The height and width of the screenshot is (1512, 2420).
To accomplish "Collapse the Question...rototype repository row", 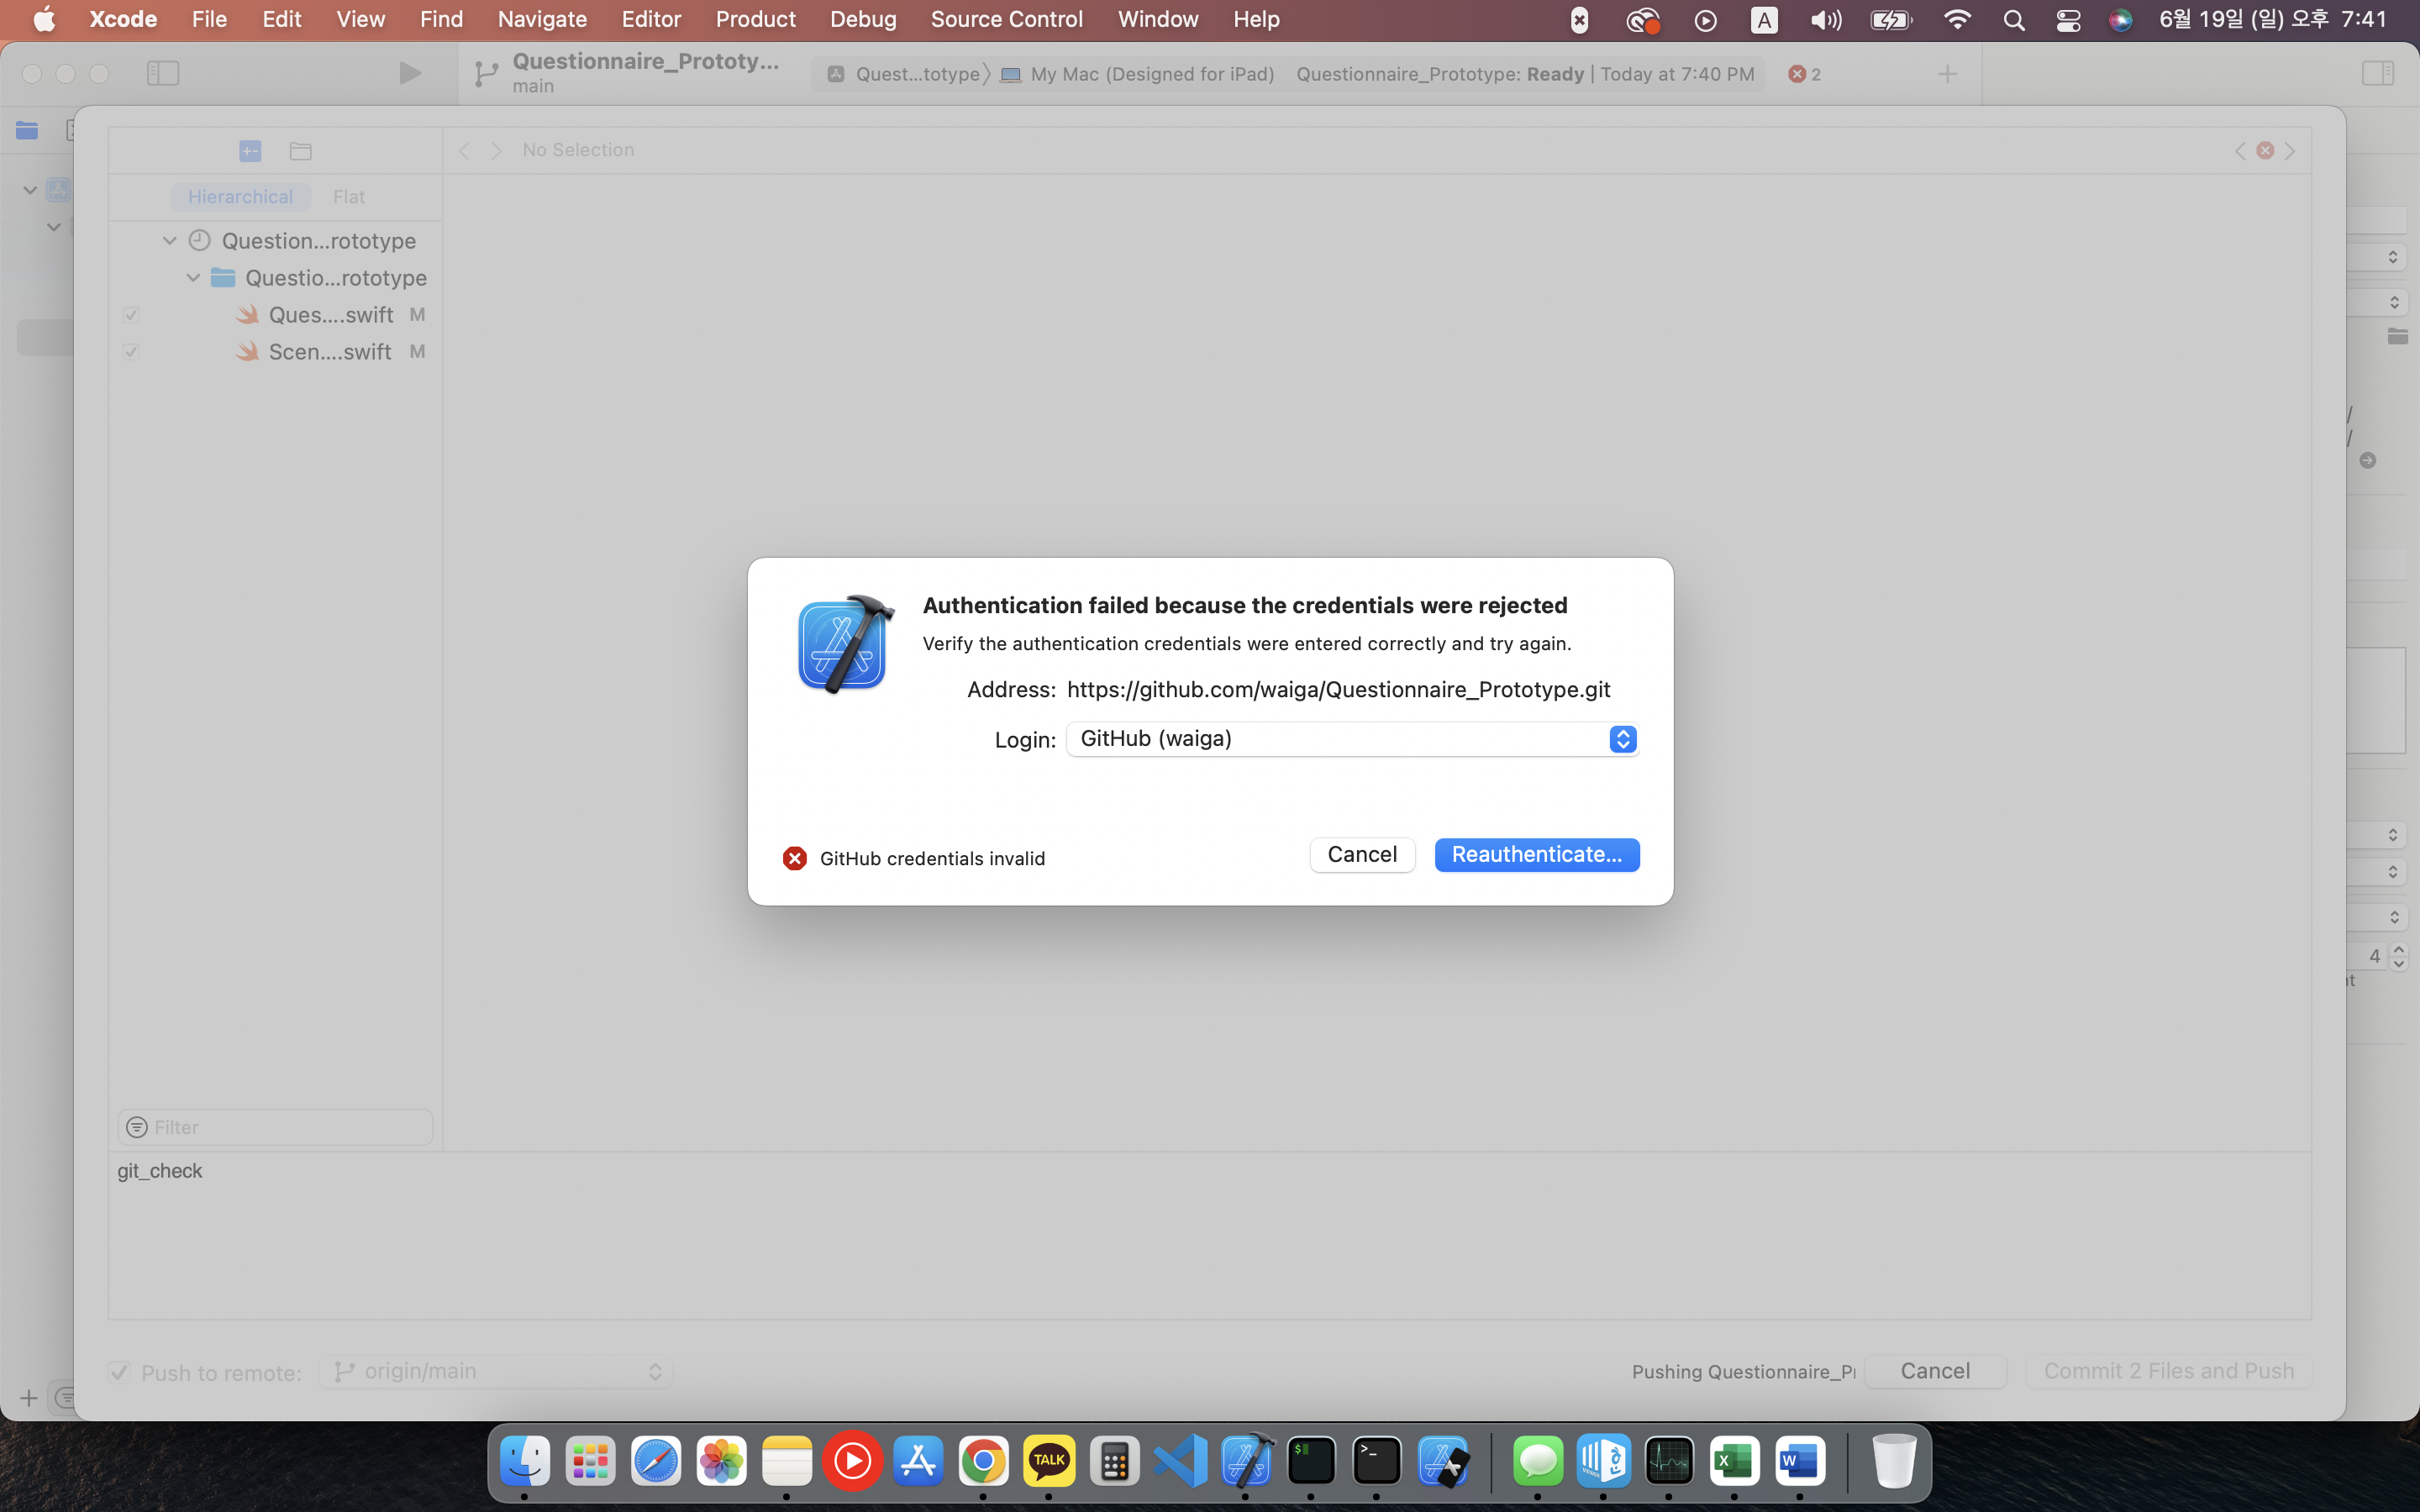I will click(x=169, y=241).
